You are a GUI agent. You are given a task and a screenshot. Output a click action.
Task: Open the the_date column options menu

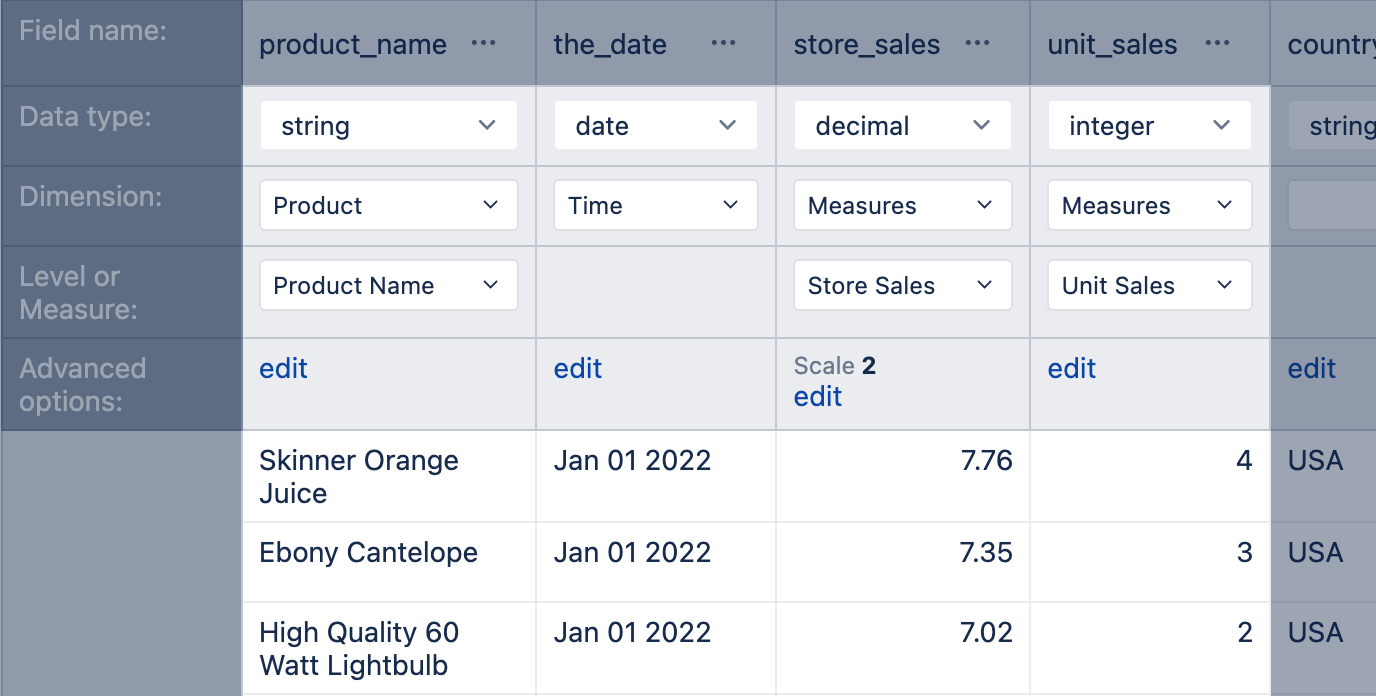coord(723,43)
